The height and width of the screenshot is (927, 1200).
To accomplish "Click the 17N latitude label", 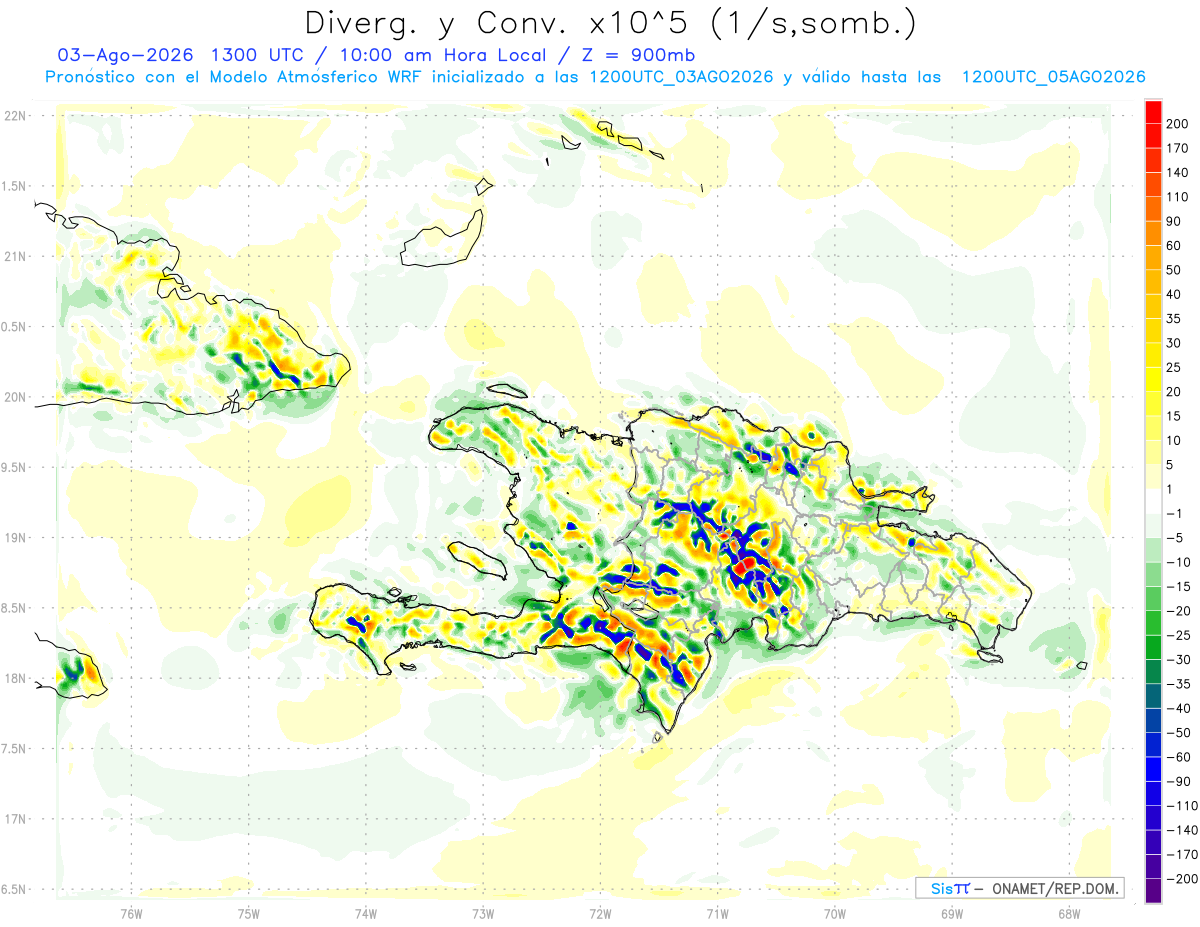I will tap(15, 819).
